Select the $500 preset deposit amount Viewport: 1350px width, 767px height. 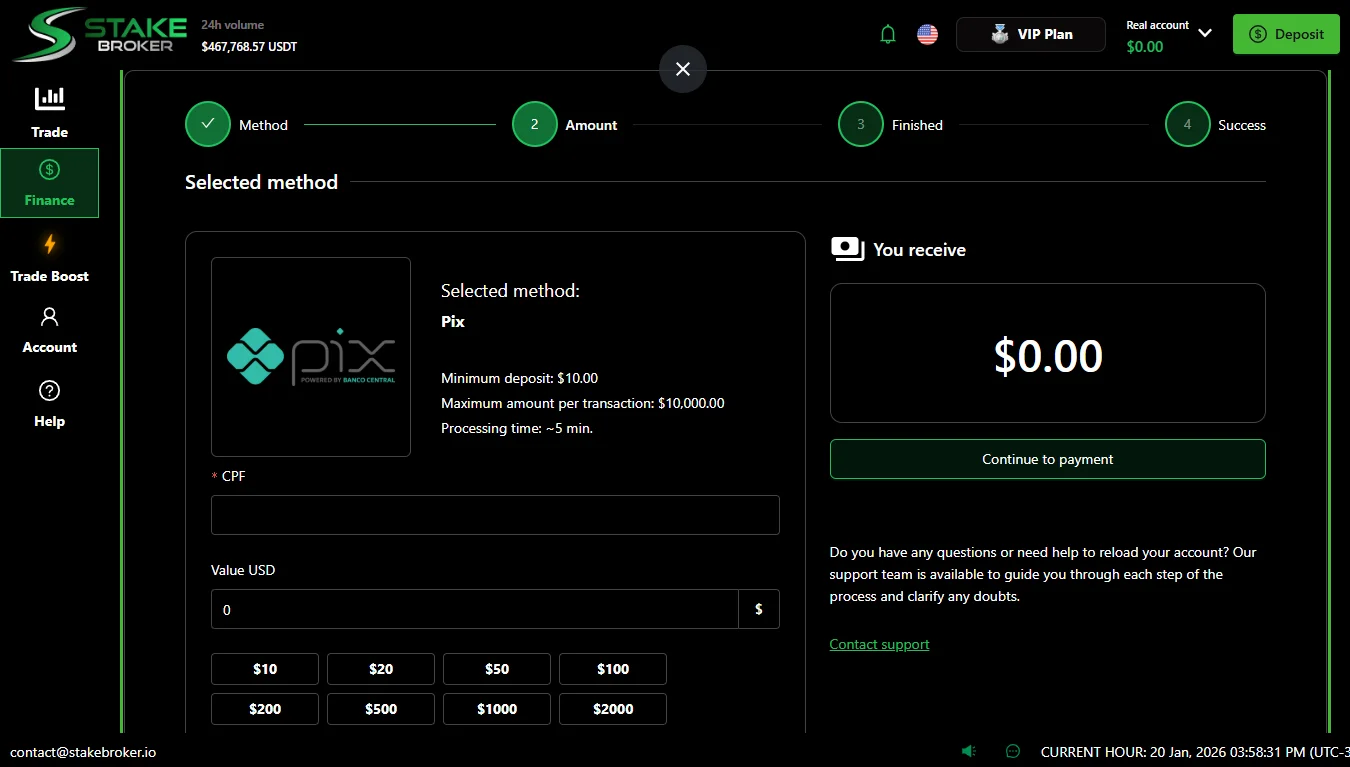pyautogui.click(x=381, y=709)
